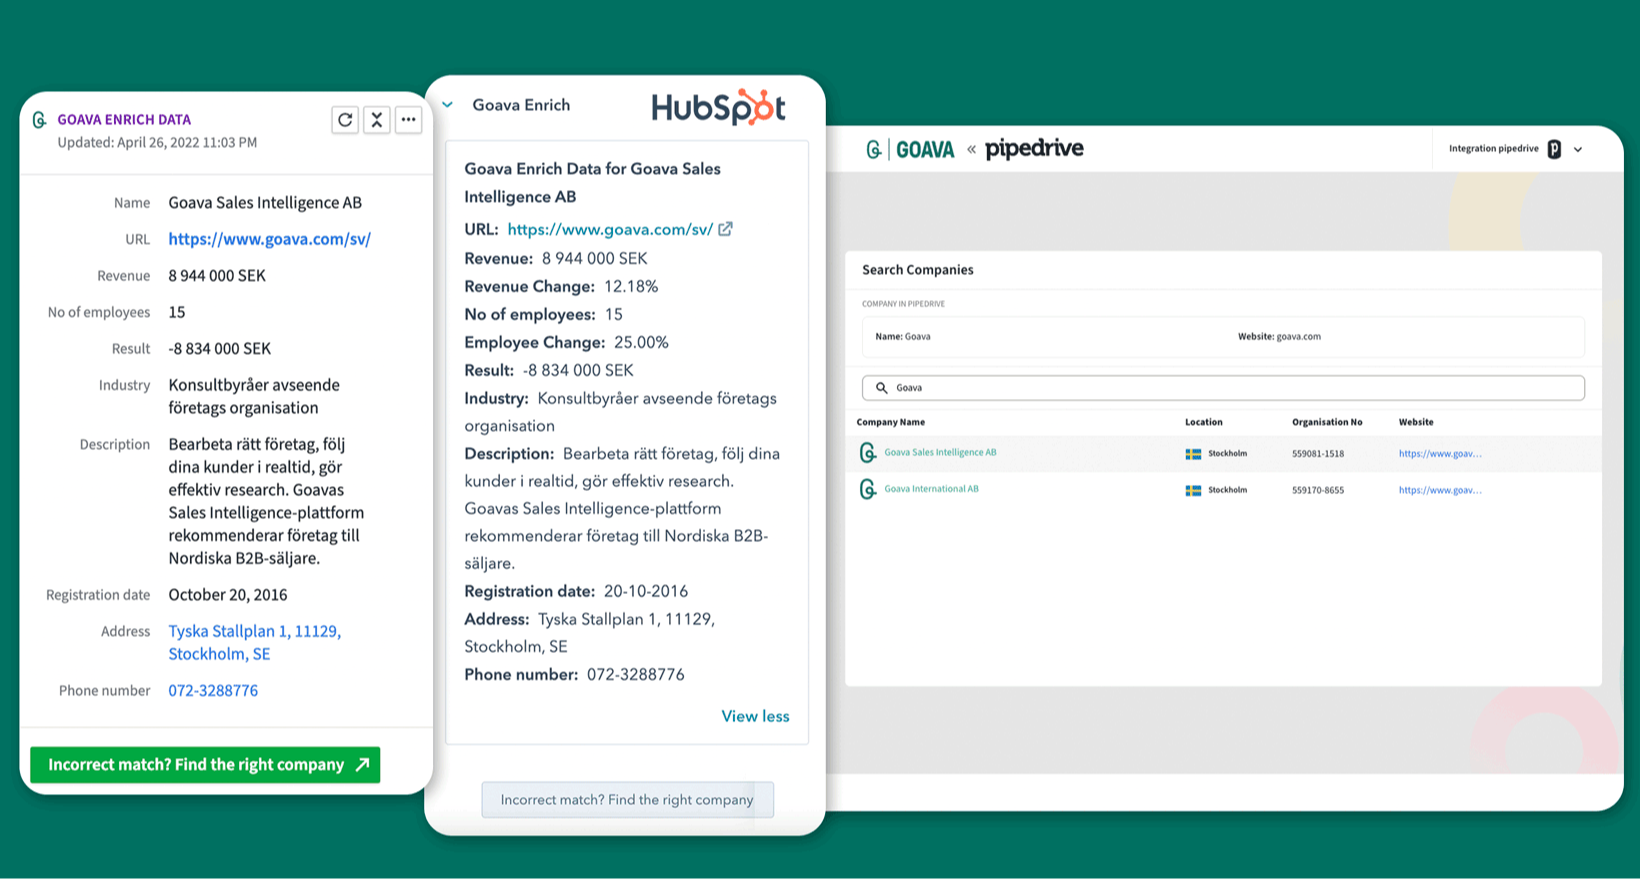Click organisation number 559081-1518
1640x879 pixels.
(1318, 454)
